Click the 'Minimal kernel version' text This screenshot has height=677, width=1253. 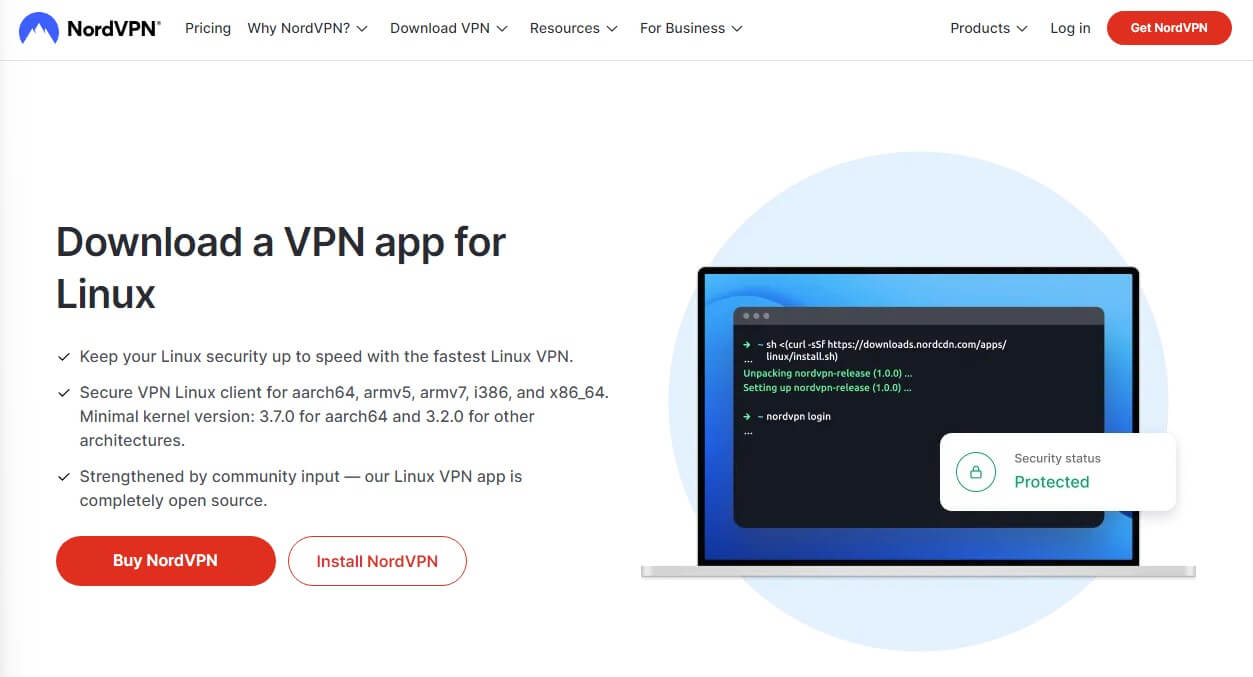[164, 416]
